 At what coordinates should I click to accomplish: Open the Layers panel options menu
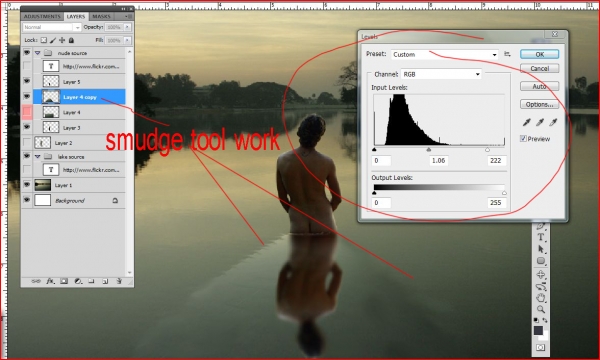[129, 16]
